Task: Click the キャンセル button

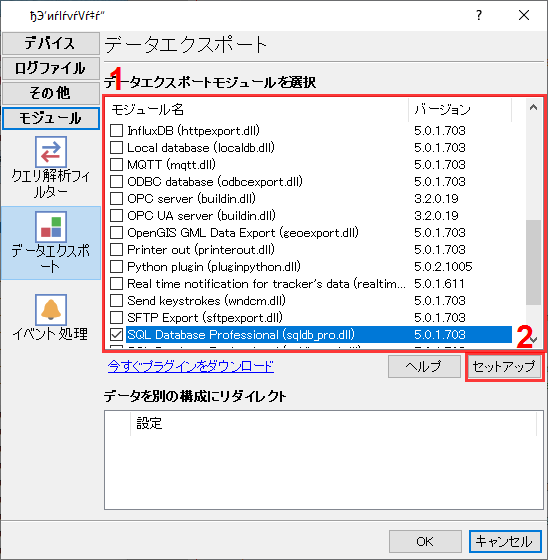Action: pyautogui.click(x=505, y=541)
